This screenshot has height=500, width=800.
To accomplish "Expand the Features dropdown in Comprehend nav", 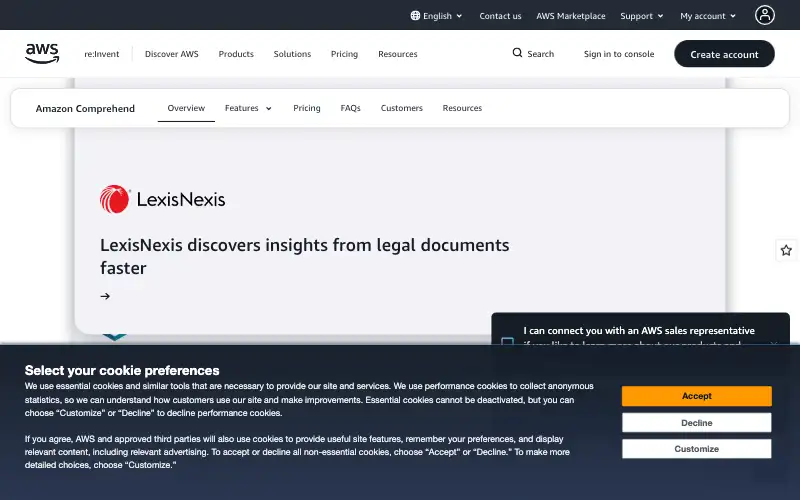I will pyautogui.click(x=248, y=108).
